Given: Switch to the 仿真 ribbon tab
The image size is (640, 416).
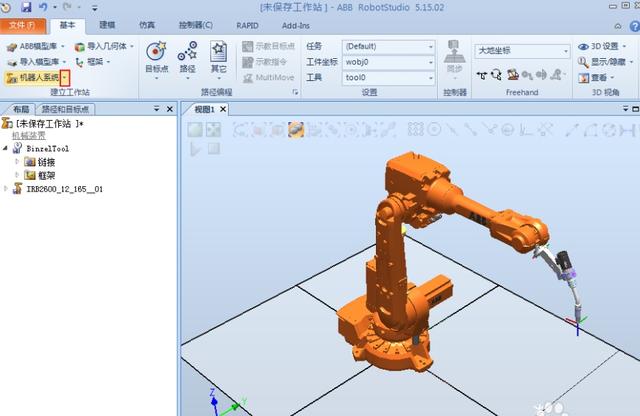Looking at the screenshot, I should 147,25.
